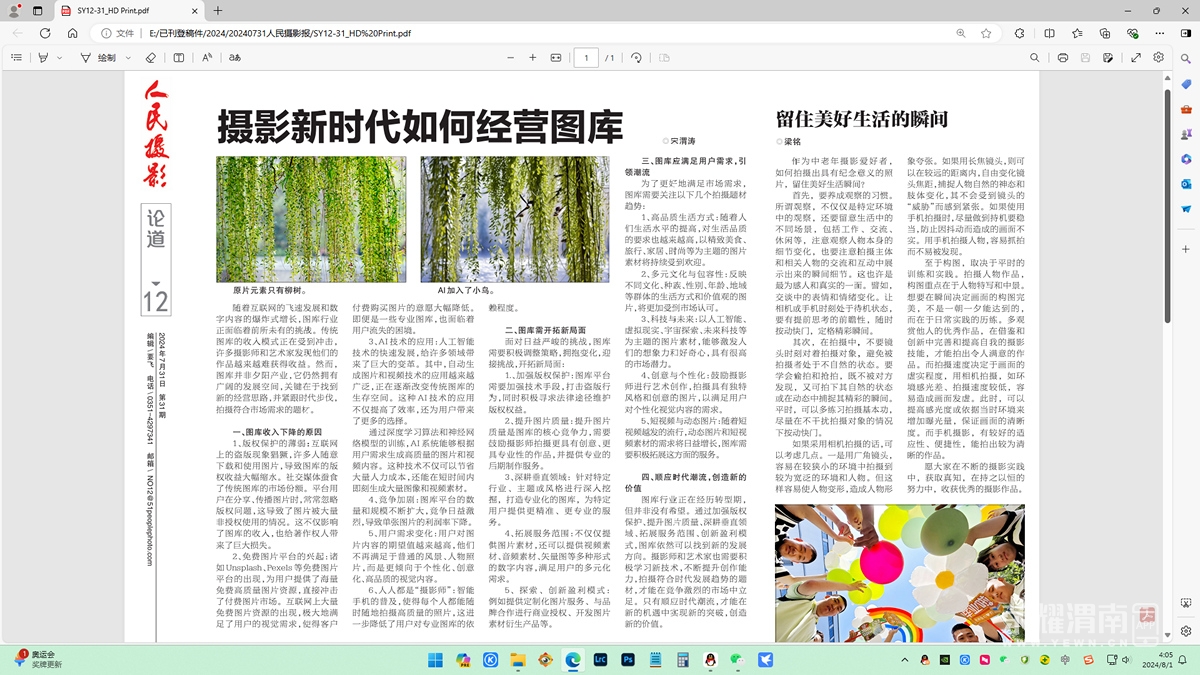The width and height of the screenshot is (1200, 675).
Task: Click the page number input field
Action: point(585,58)
